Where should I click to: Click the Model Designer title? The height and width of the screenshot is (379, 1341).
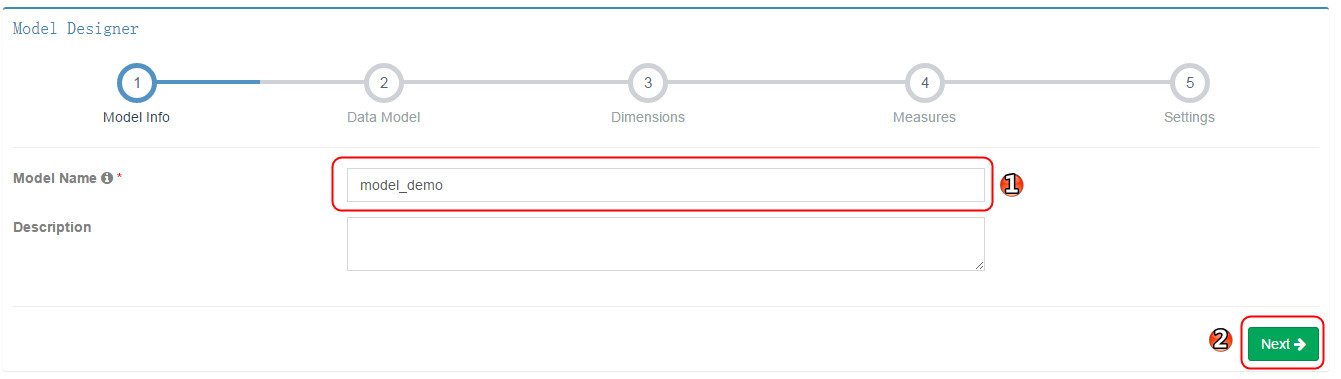[x=76, y=29]
